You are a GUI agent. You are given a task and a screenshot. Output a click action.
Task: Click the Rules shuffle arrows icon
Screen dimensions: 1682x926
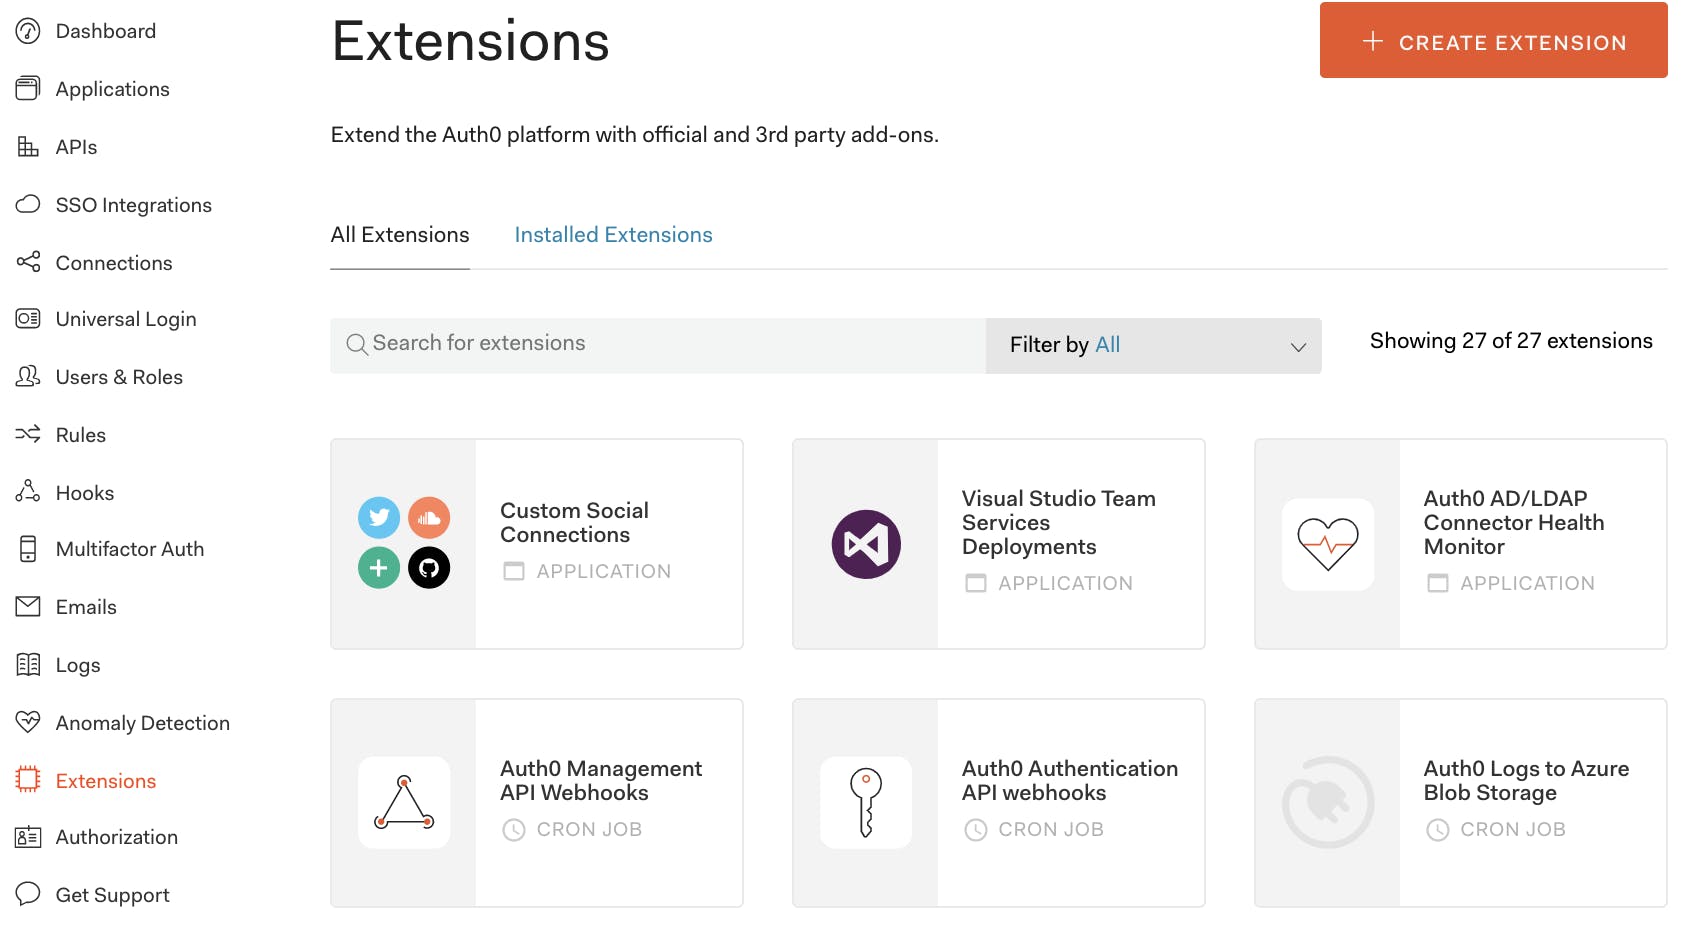28,434
